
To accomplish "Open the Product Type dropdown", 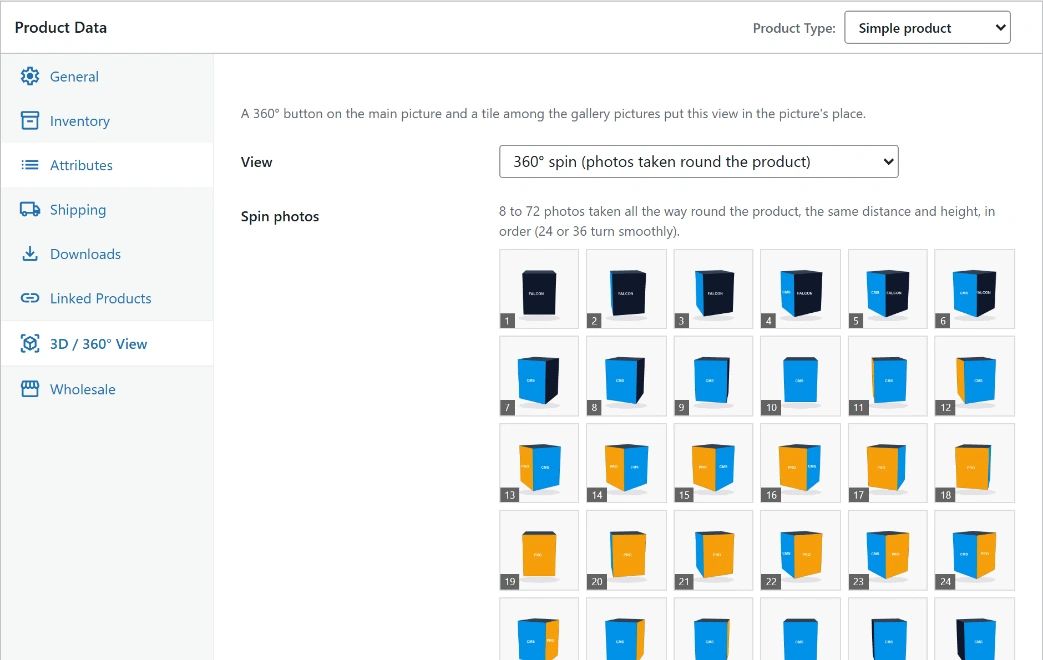I will [x=927, y=28].
